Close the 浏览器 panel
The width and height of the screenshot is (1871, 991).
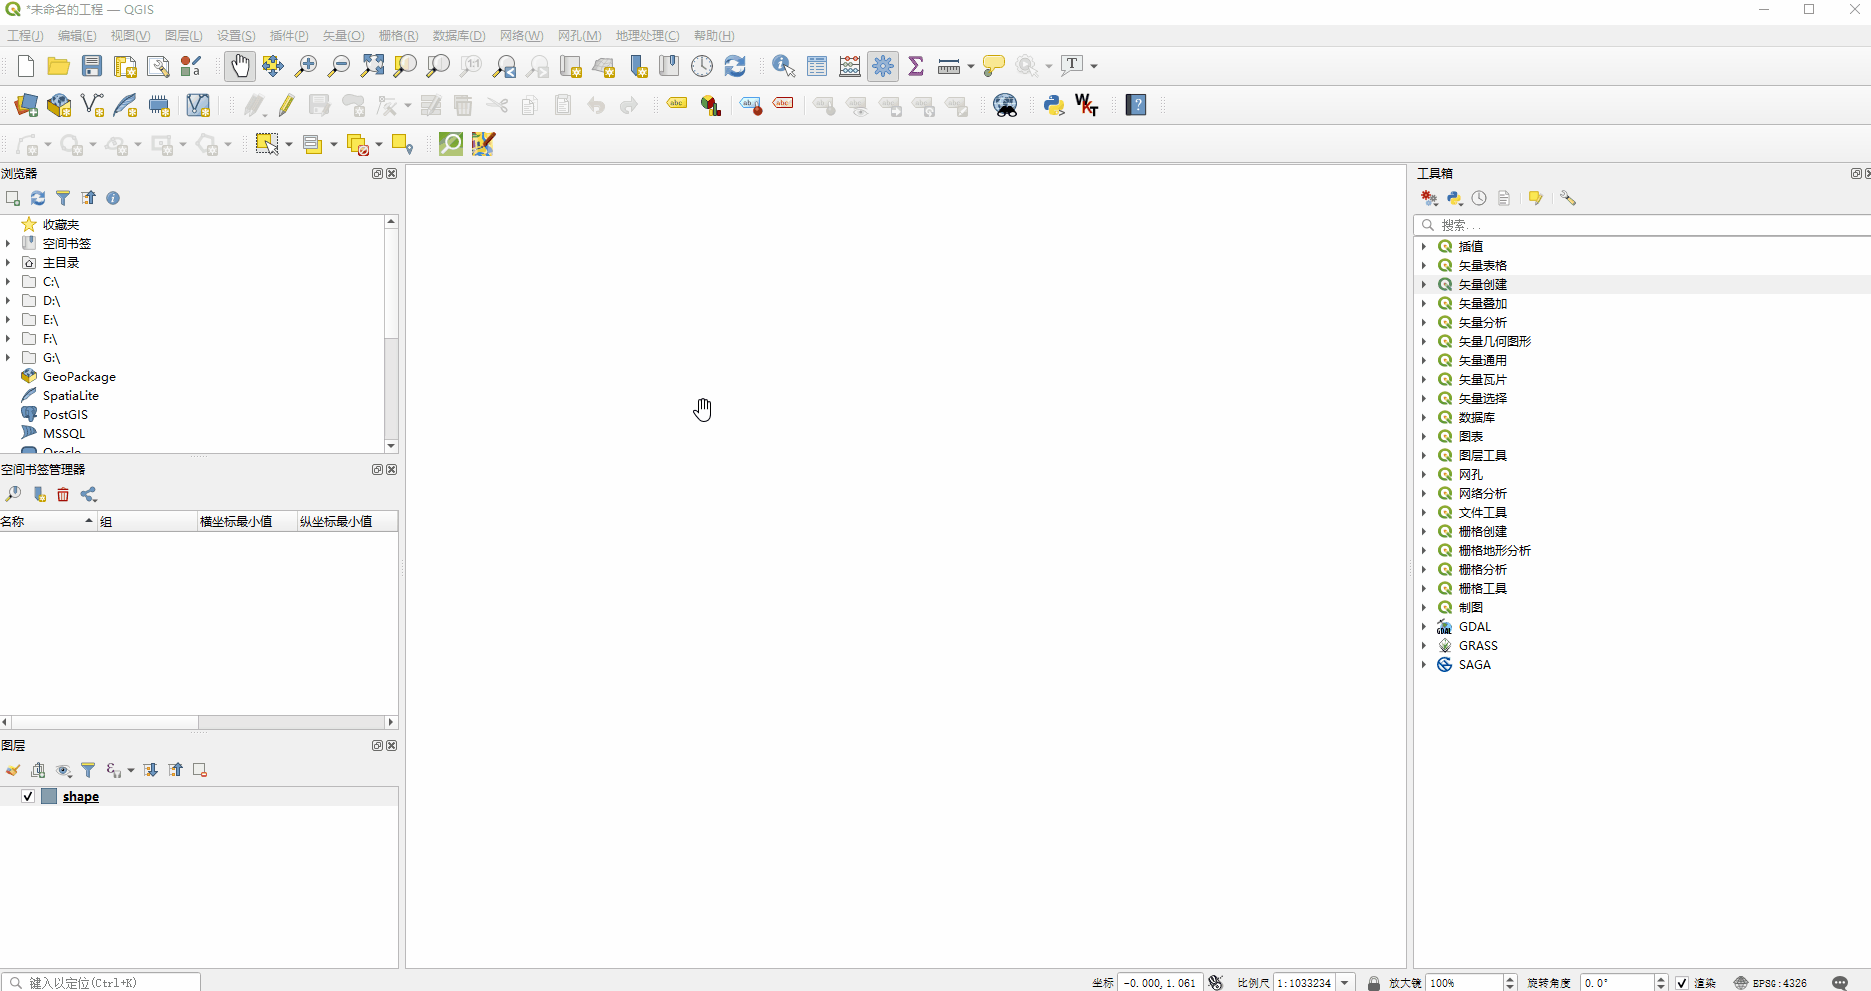(x=392, y=173)
